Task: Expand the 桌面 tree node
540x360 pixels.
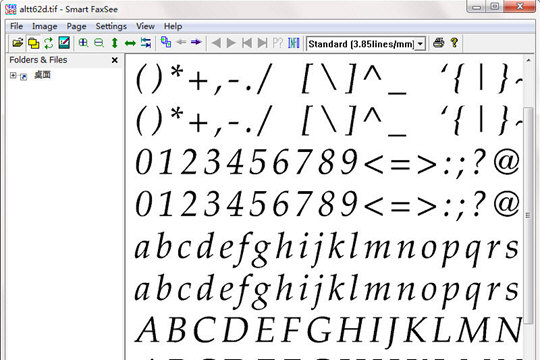Action: 13,75
